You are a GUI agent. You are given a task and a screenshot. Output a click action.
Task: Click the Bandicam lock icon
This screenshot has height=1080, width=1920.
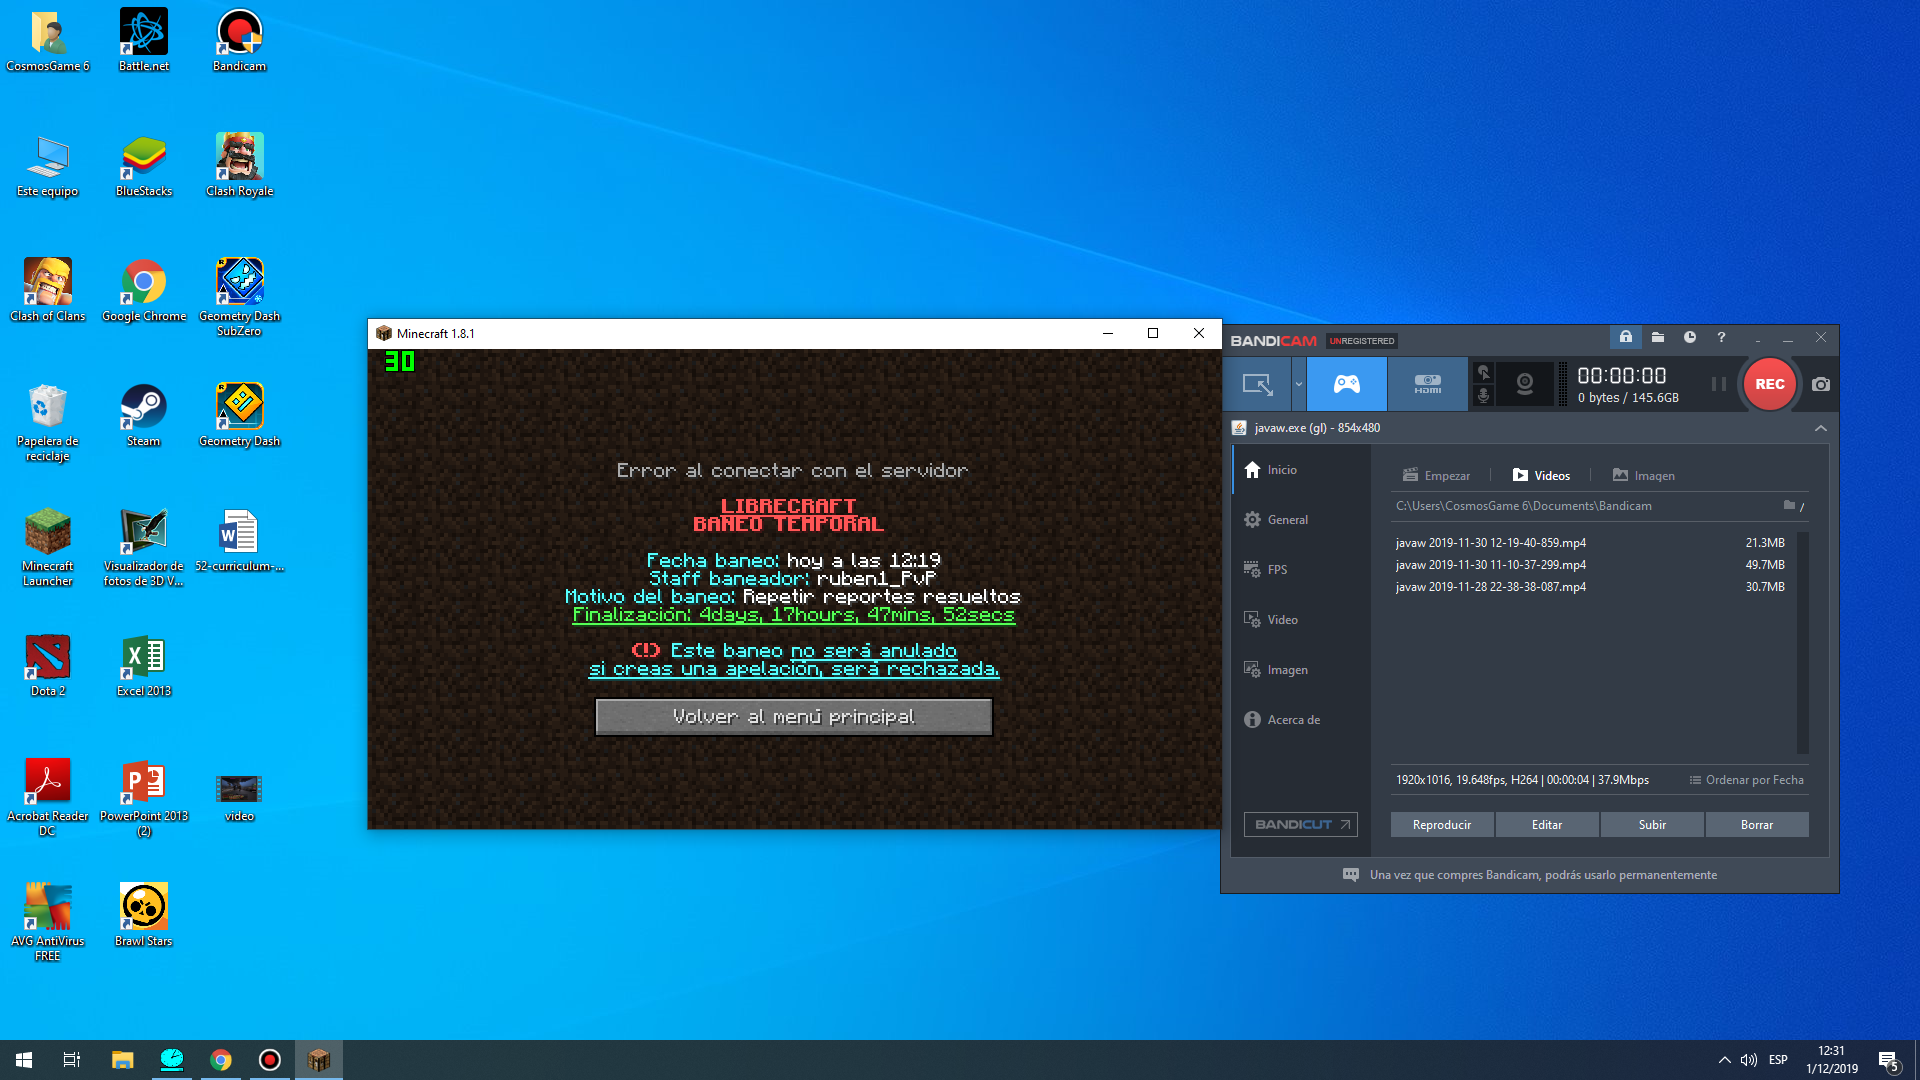tap(1626, 338)
